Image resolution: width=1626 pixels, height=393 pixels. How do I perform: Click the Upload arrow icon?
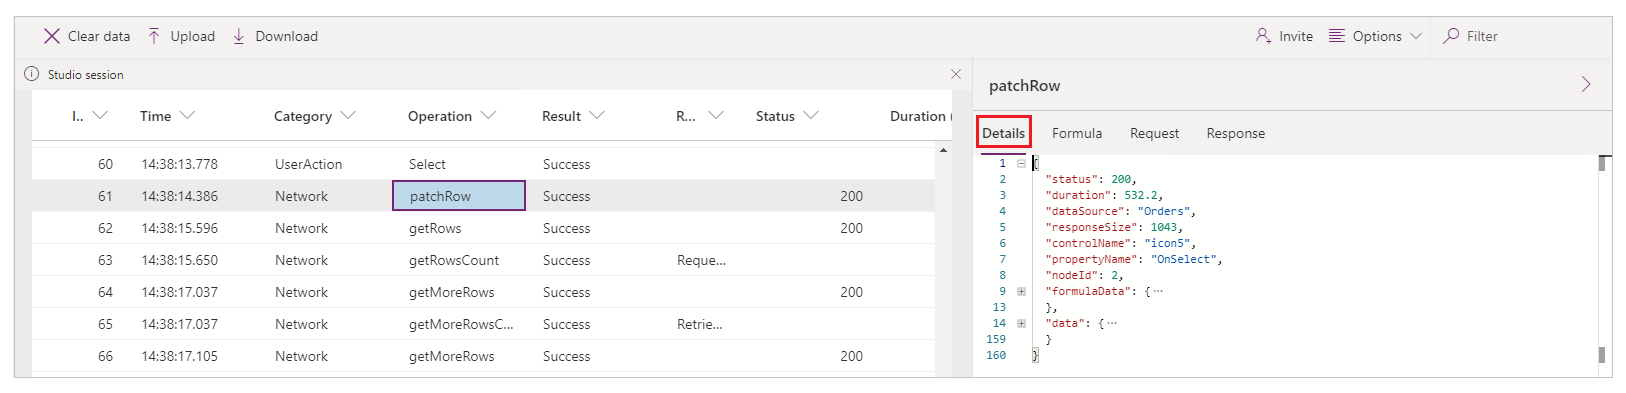(x=154, y=36)
